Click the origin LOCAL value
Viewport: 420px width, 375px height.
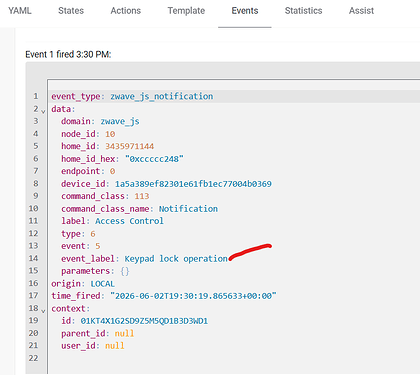103,284
